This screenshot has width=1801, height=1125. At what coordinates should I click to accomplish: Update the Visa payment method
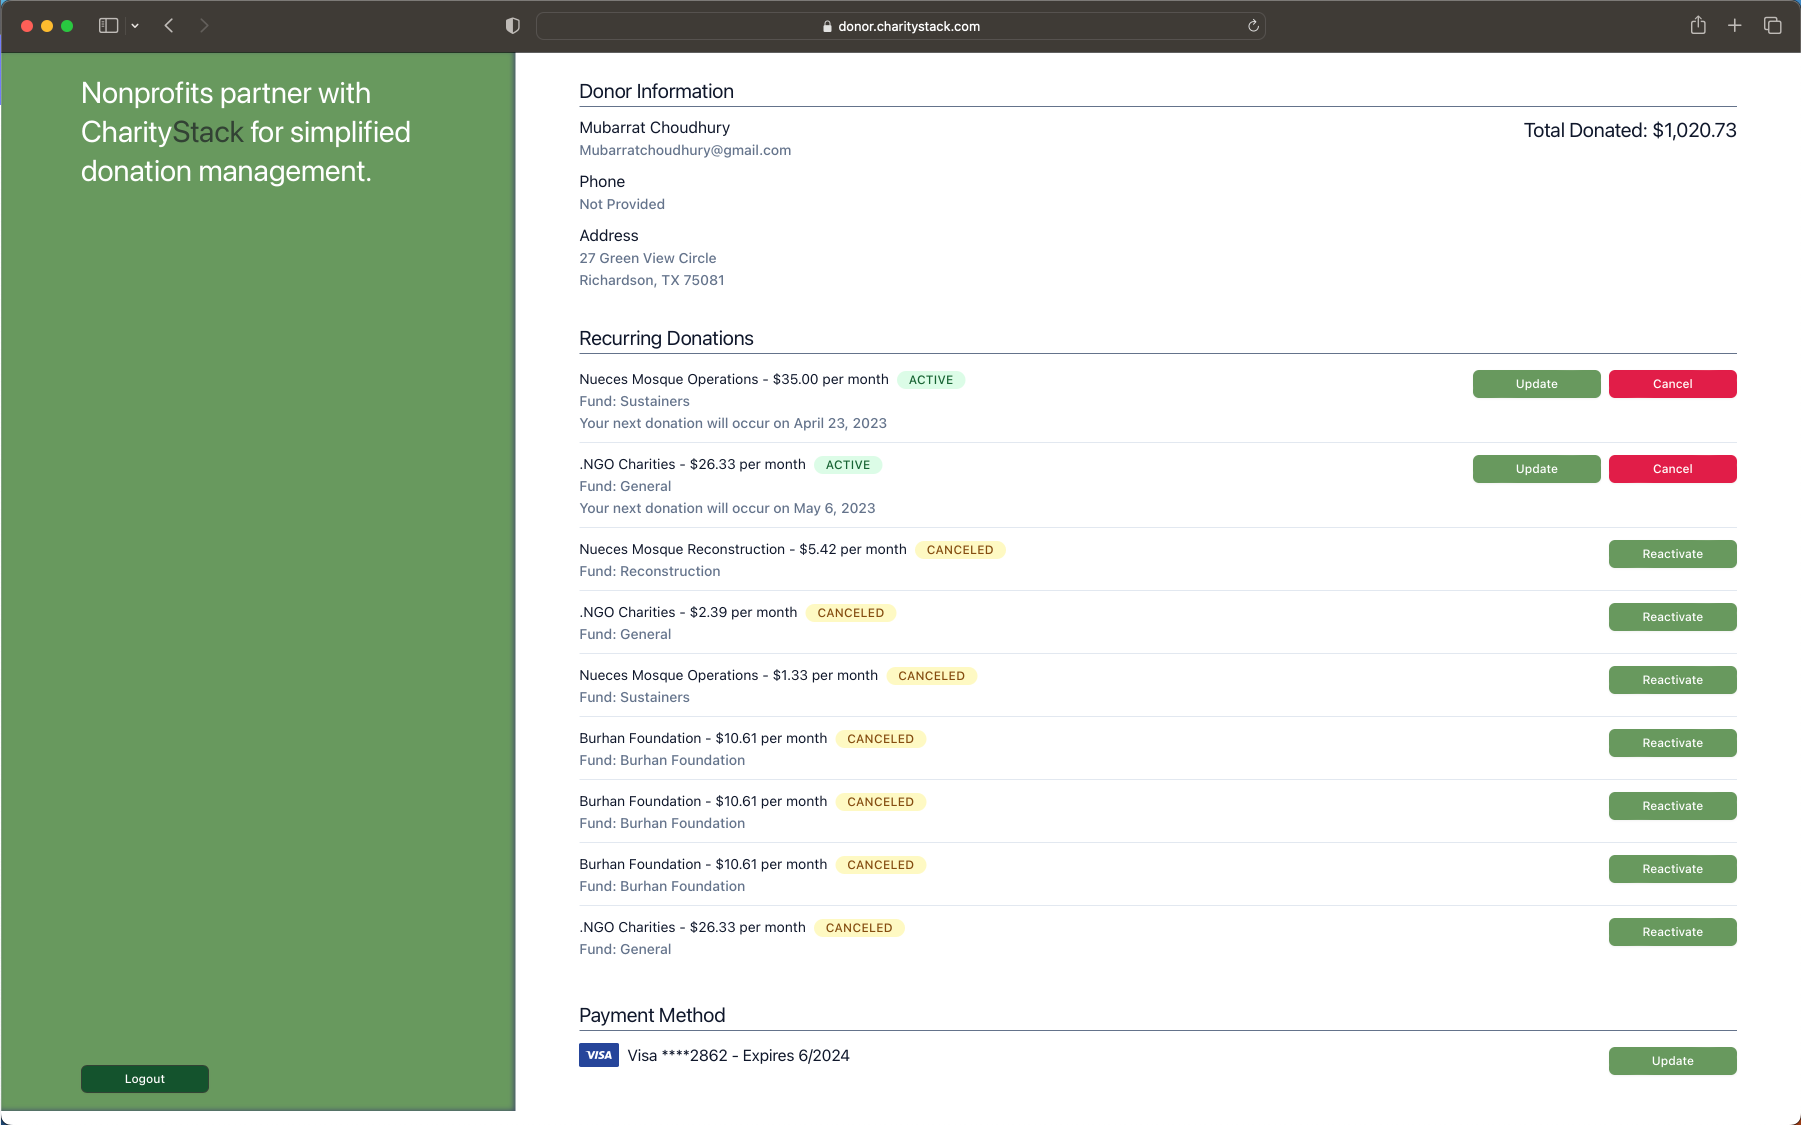(x=1672, y=1061)
